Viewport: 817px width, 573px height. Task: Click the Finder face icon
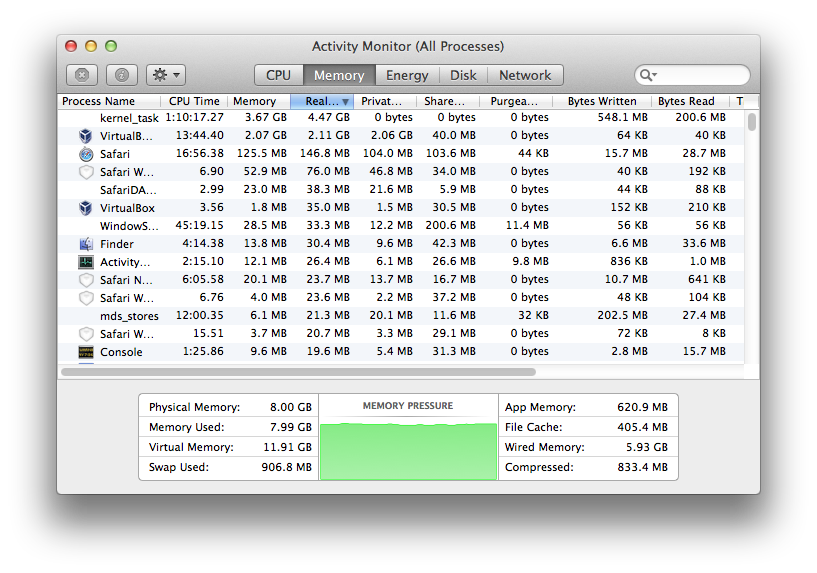click(86, 244)
